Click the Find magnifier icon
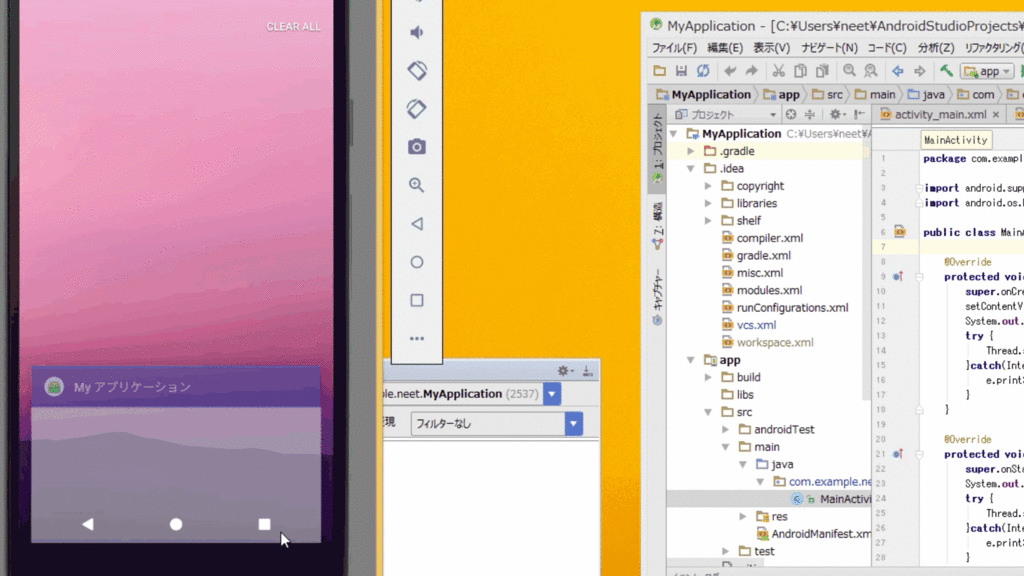1024x576 pixels. (x=849, y=71)
